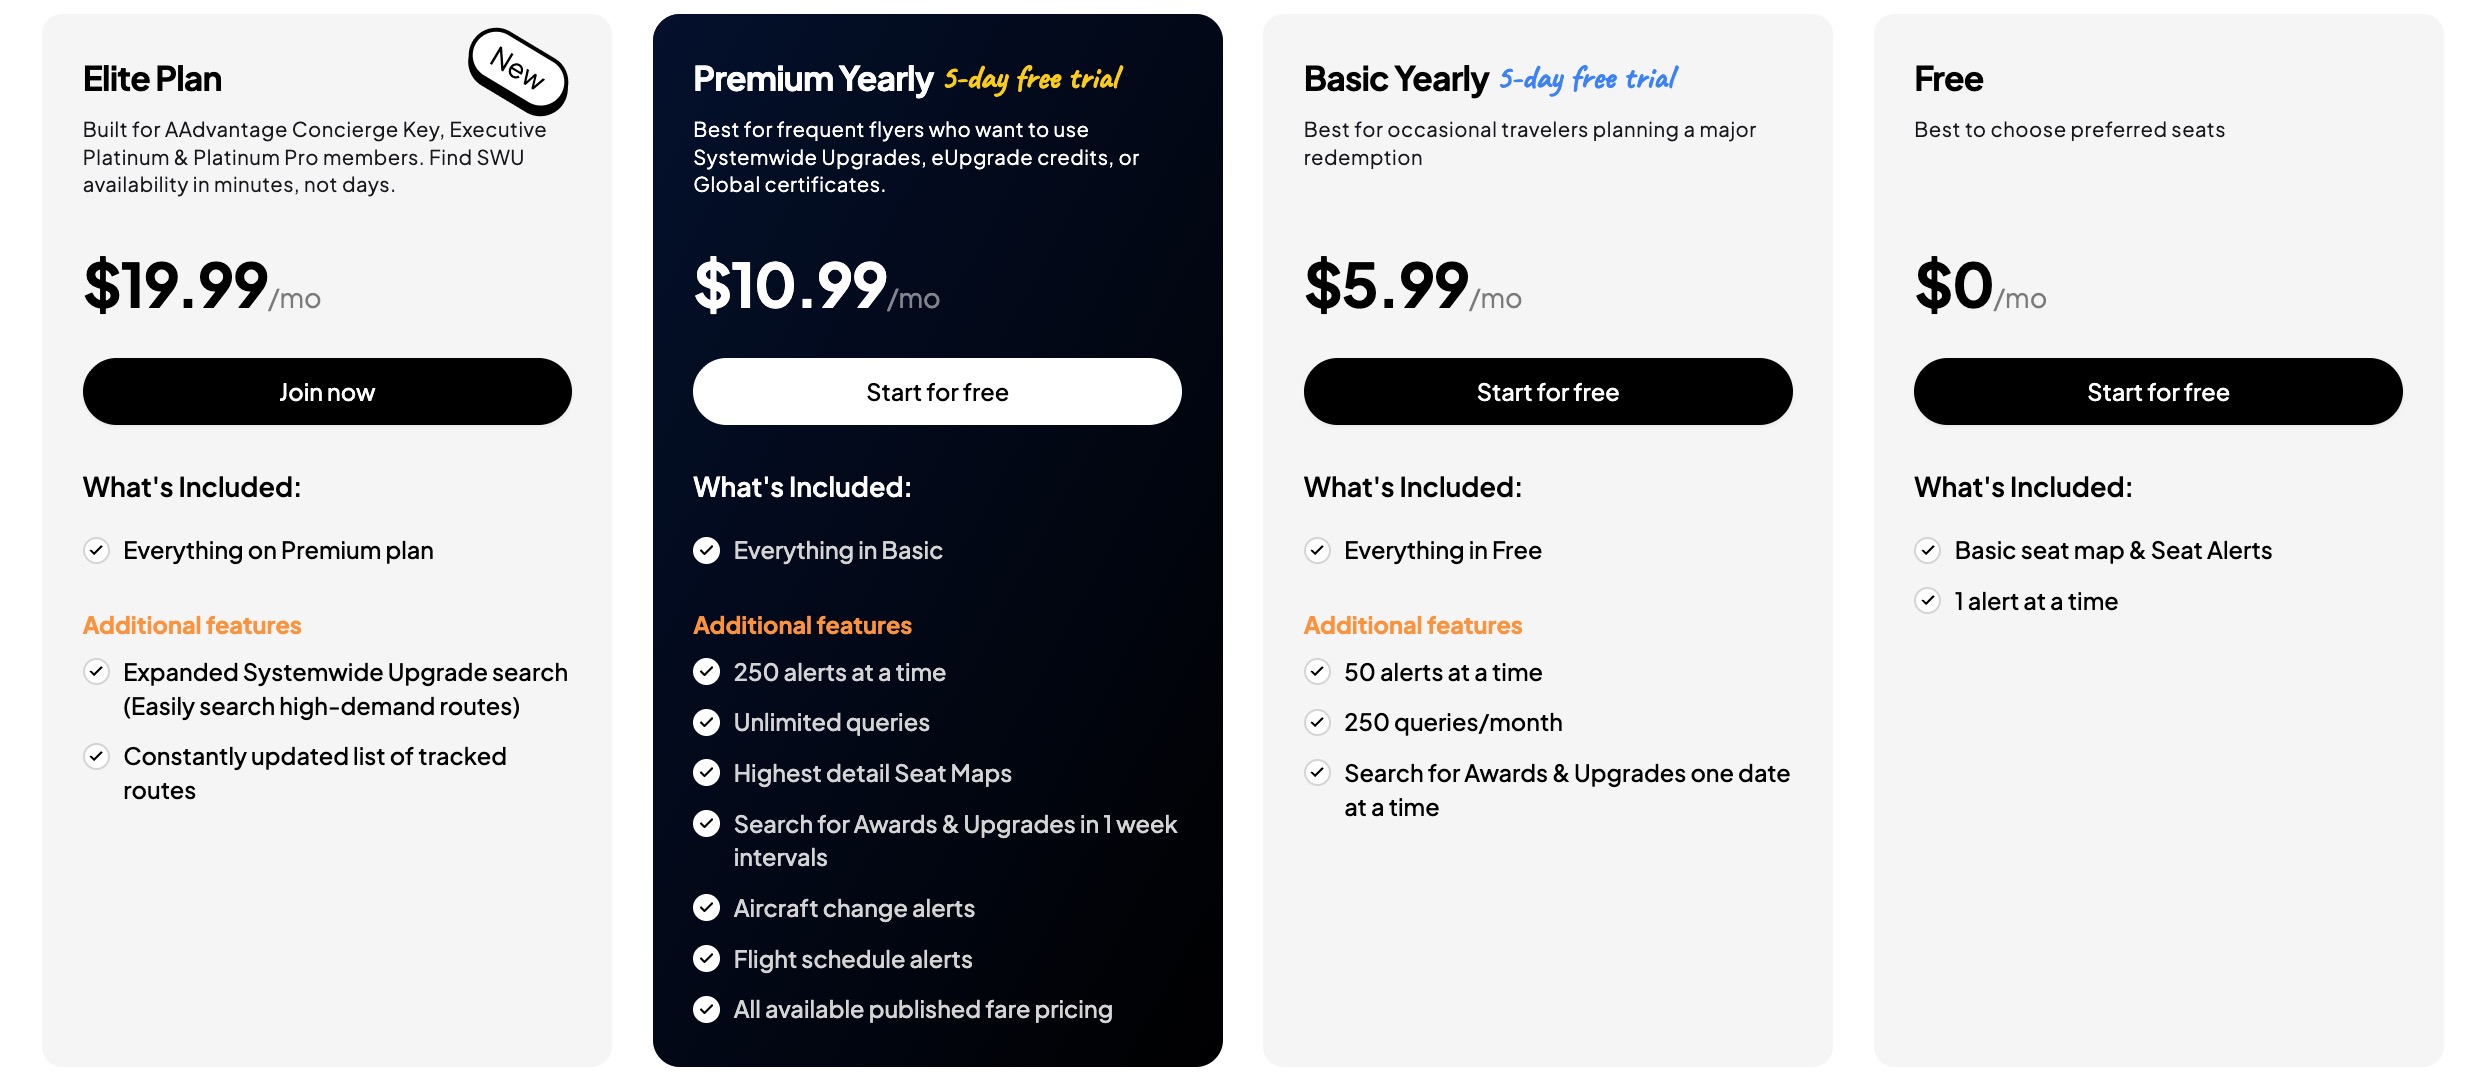Click the checkmark next to "Highest detail Seat Maps"
This screenshot has width=2482, height=1084.
click(x=707, y=772)
